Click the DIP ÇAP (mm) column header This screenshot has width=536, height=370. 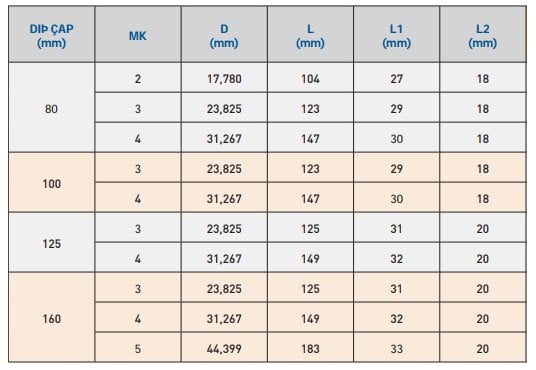pos(52,35)
